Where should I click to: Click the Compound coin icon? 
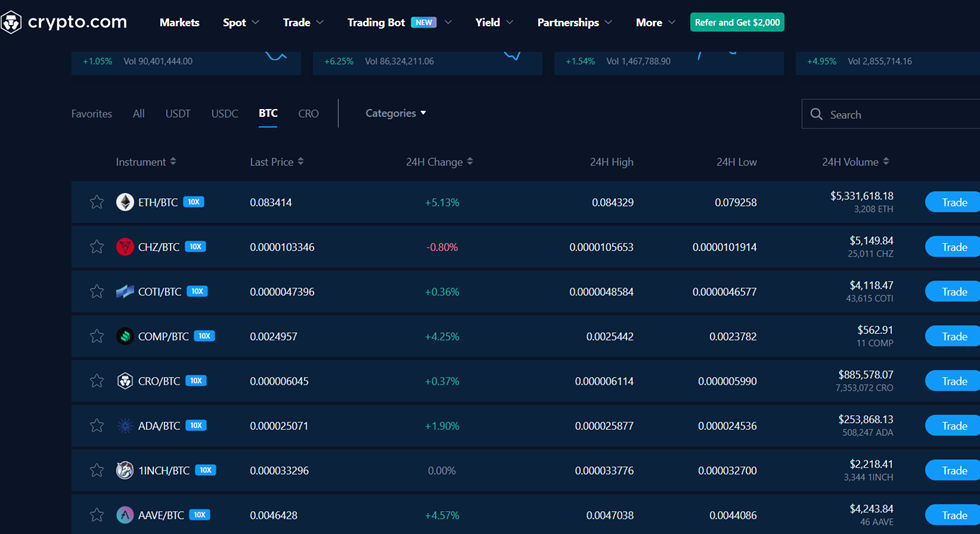(x=125, y=336)
